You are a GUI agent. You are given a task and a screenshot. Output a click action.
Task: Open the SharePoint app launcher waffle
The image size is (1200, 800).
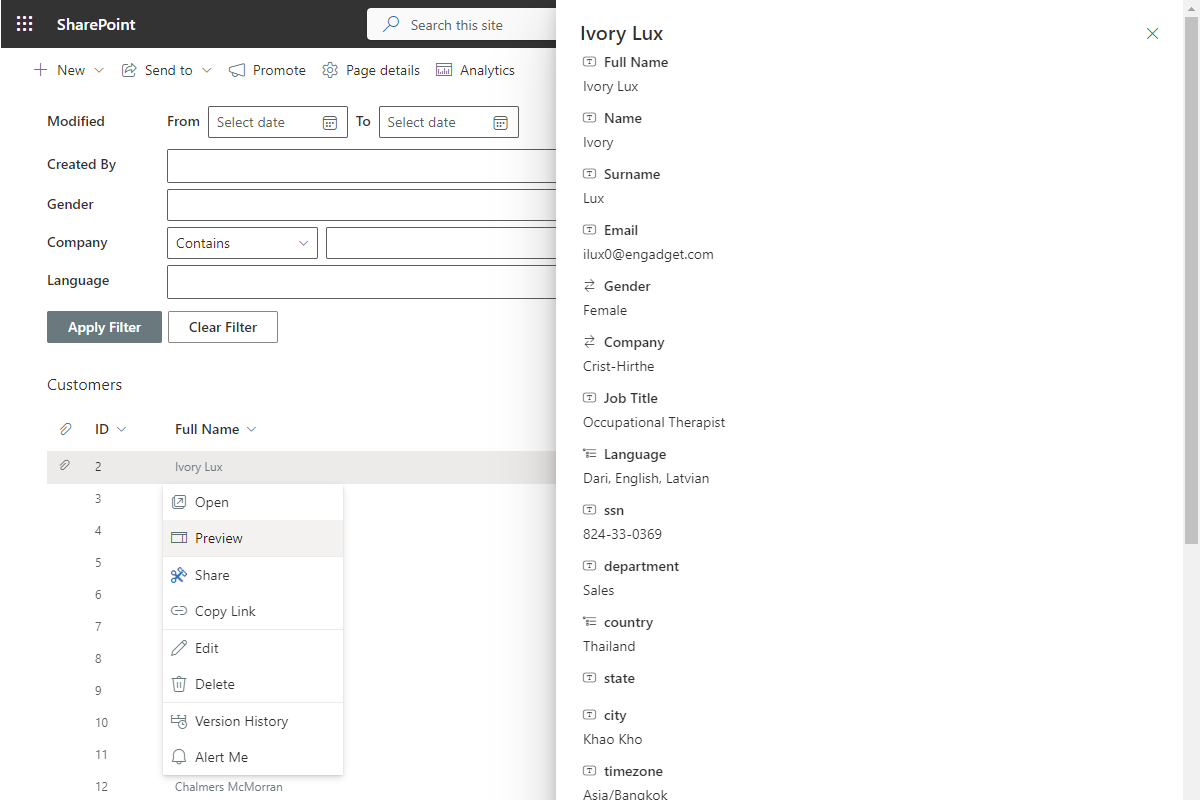coord(25,24)
